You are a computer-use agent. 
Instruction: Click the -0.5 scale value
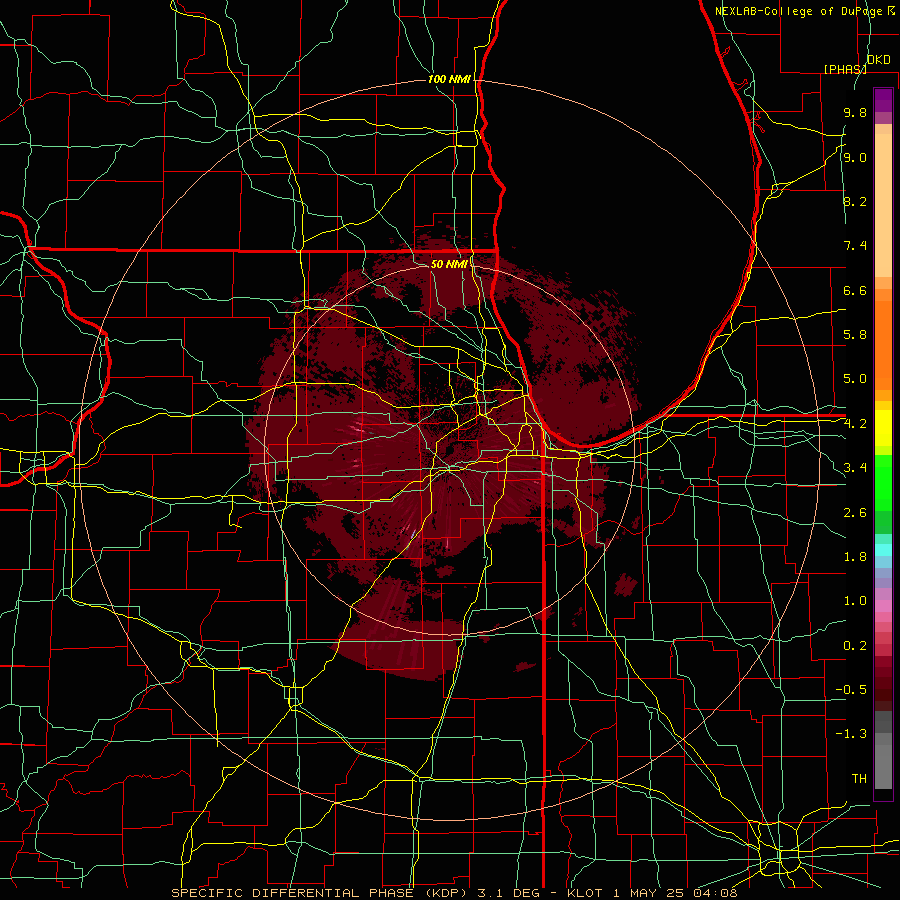(x=851, y=690)
